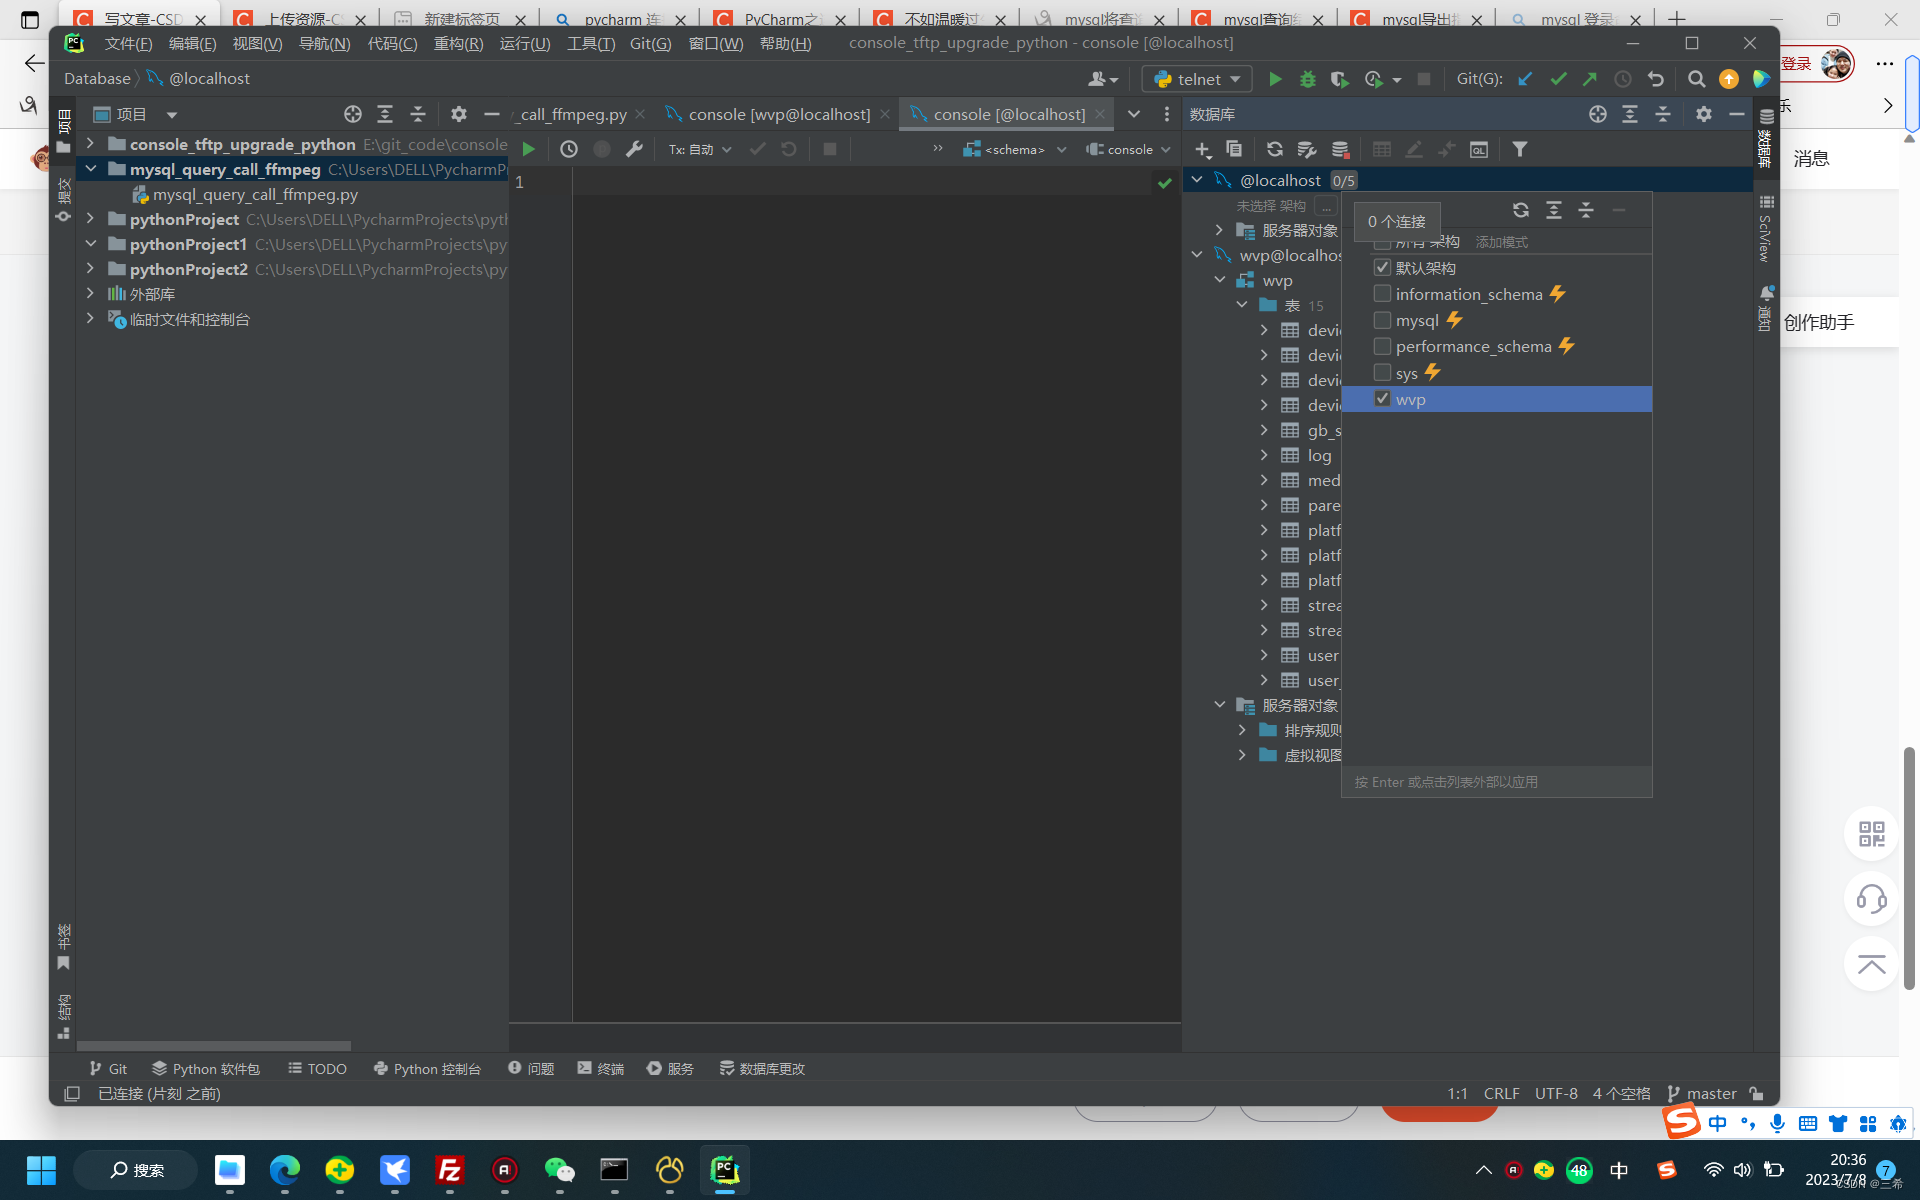Click the green Execute query button

tap(529, 149)
